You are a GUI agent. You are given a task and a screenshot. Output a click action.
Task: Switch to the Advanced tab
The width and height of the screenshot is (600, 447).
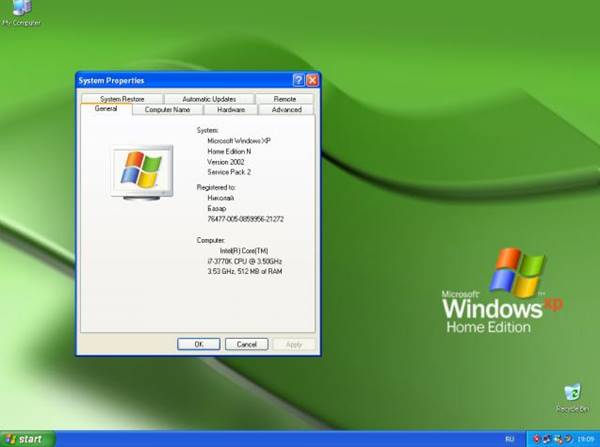point(287,109)
